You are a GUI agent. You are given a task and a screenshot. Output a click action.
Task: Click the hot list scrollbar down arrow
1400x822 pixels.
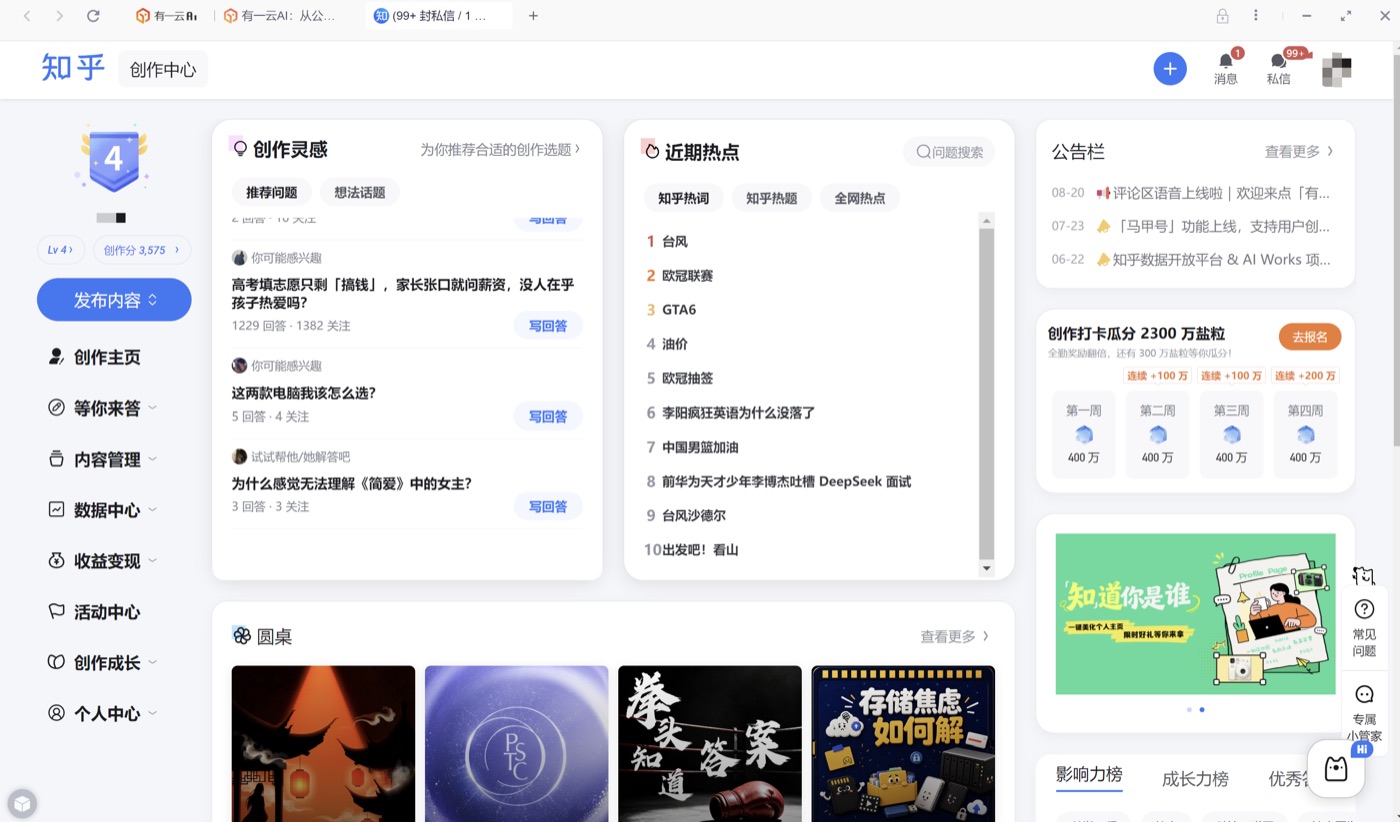tap(987, 569)
